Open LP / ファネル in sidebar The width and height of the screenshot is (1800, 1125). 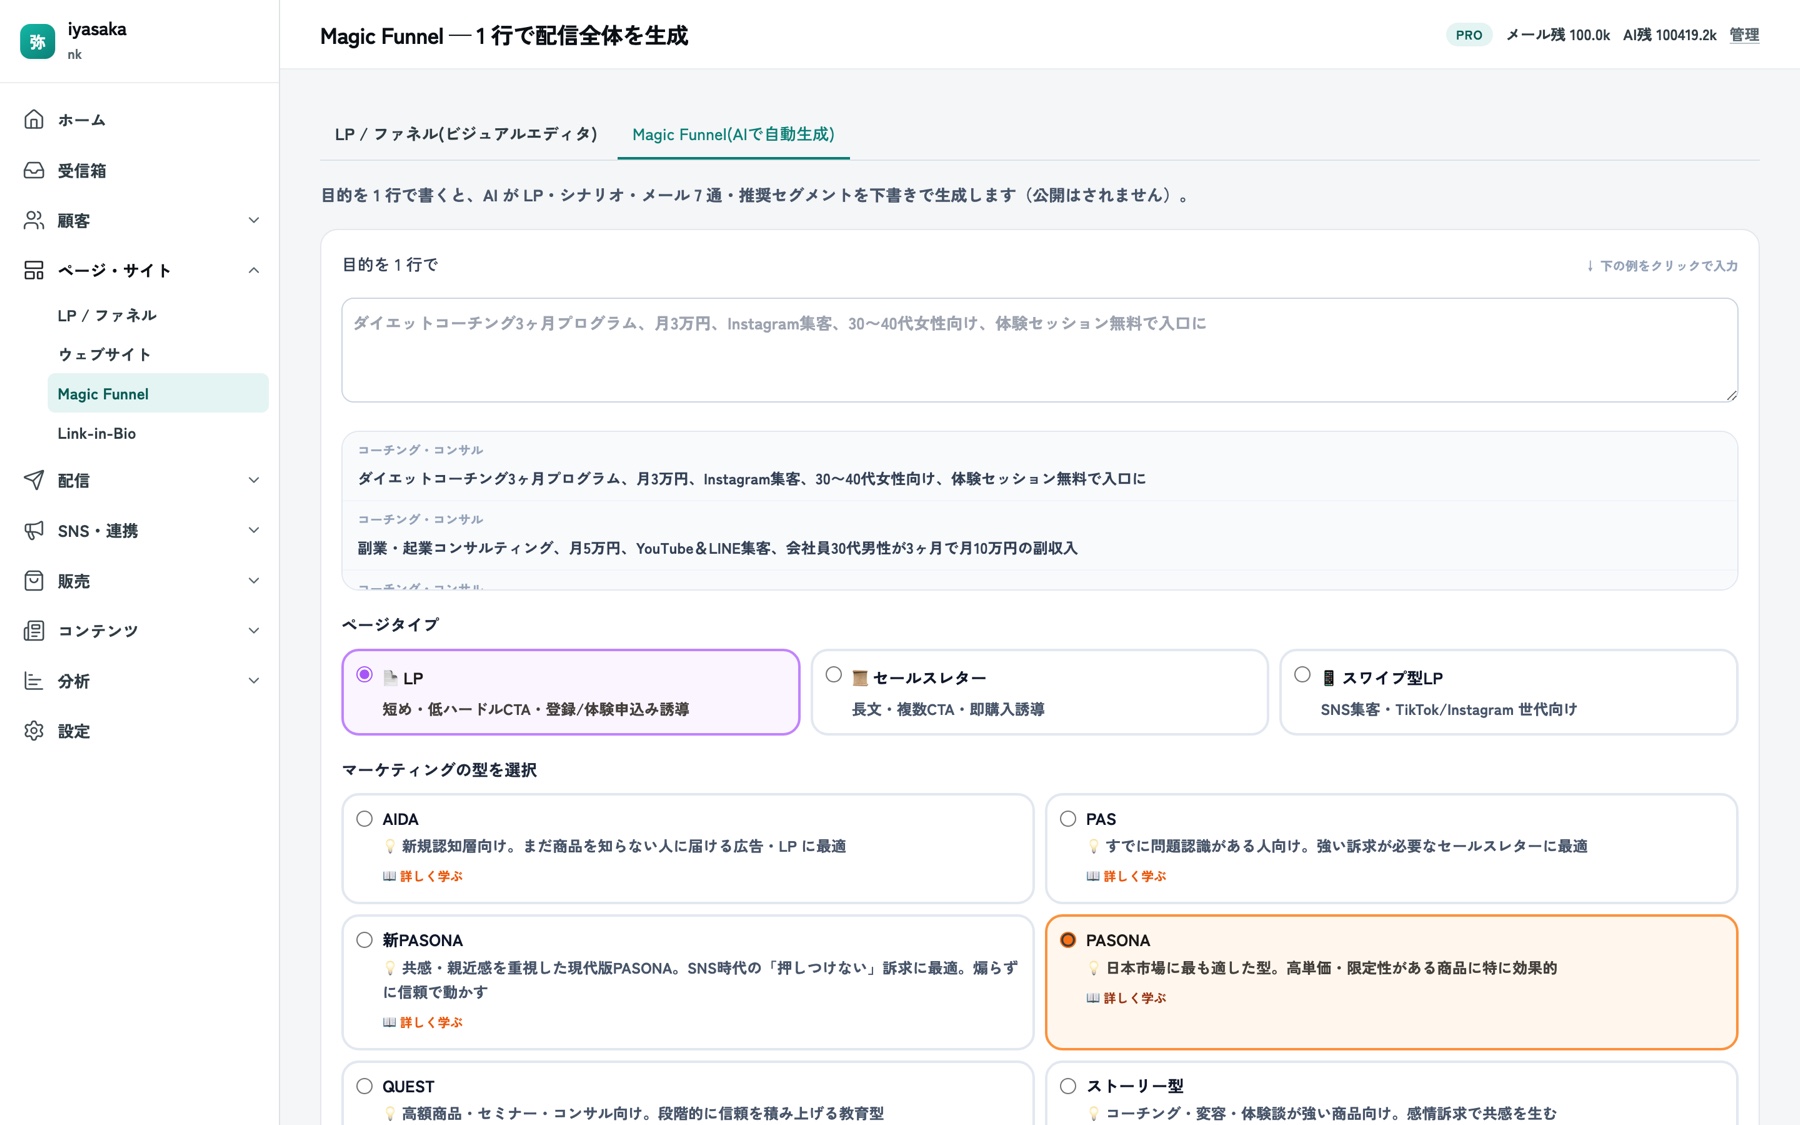pyautogui.click(x=158, y=315)
